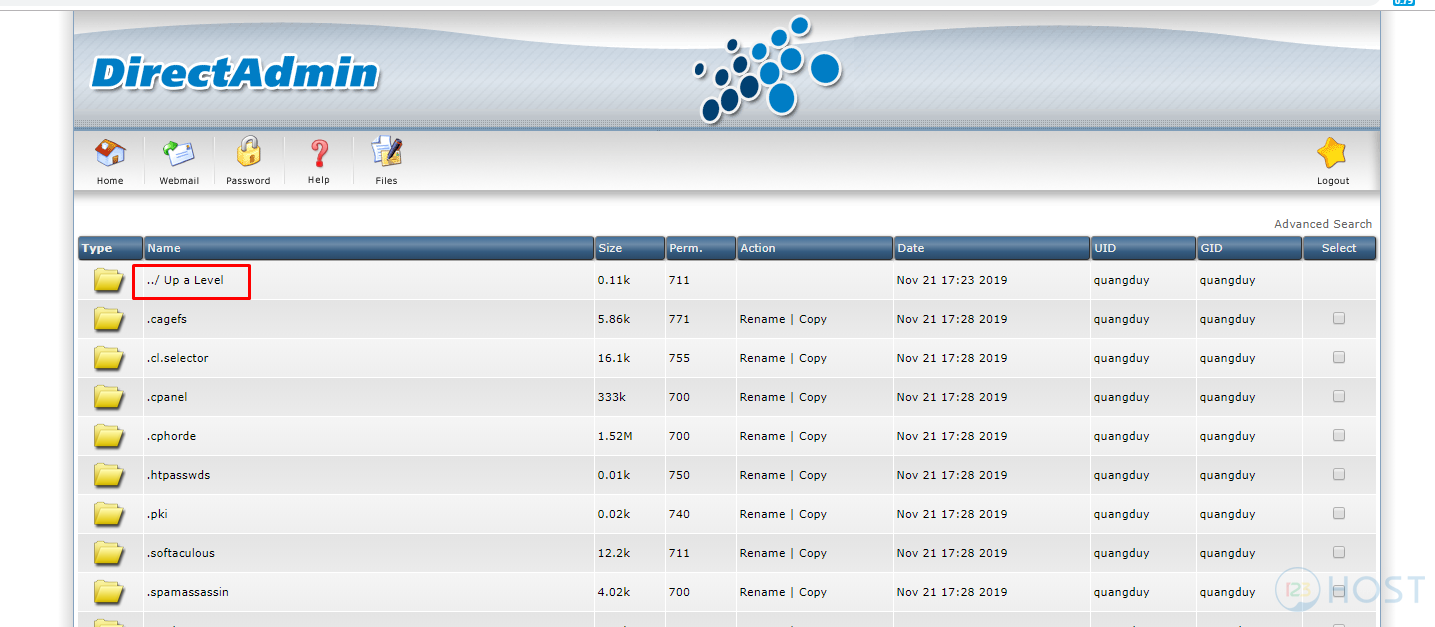Open the .cphorde folder link

[171, 437]
